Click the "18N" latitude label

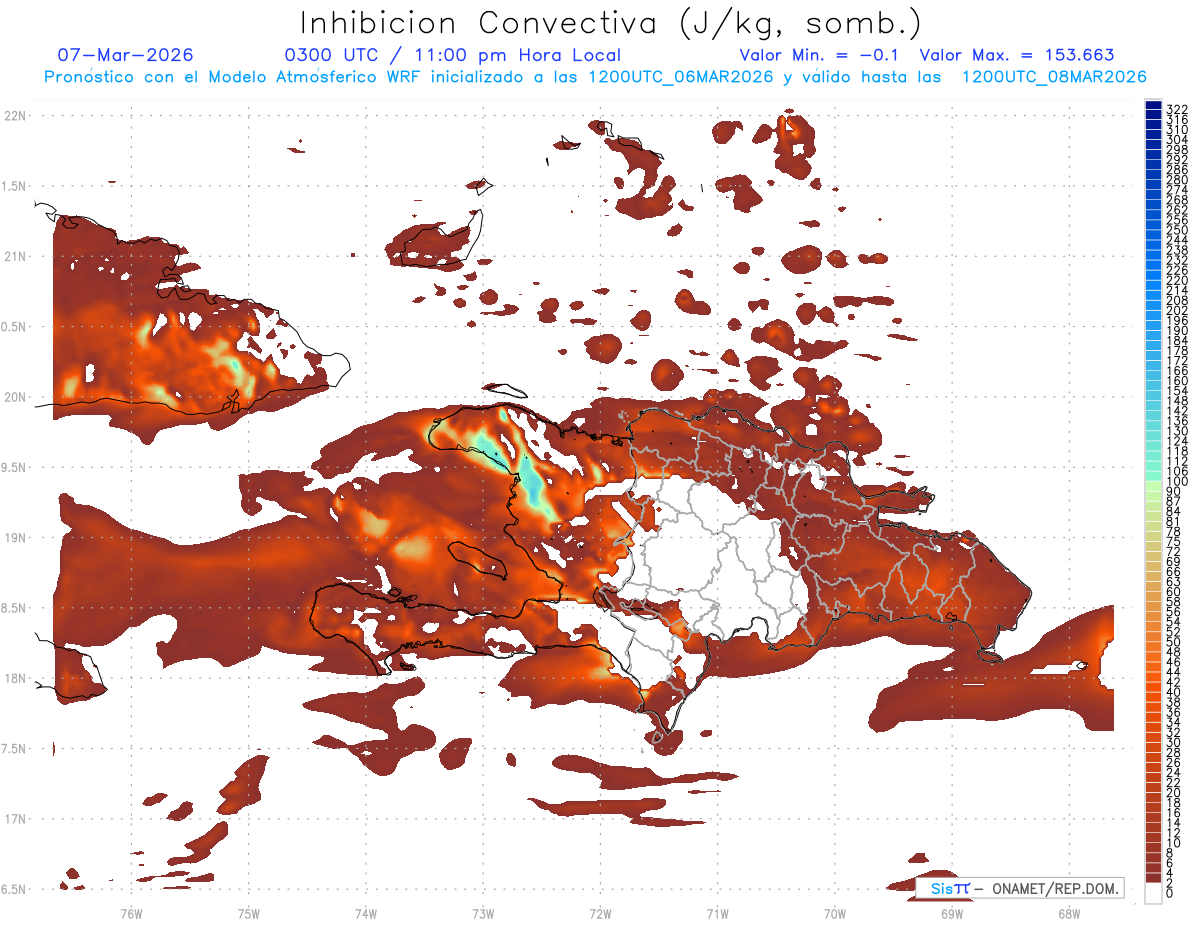pyautogui.click(x=15, y=678)
